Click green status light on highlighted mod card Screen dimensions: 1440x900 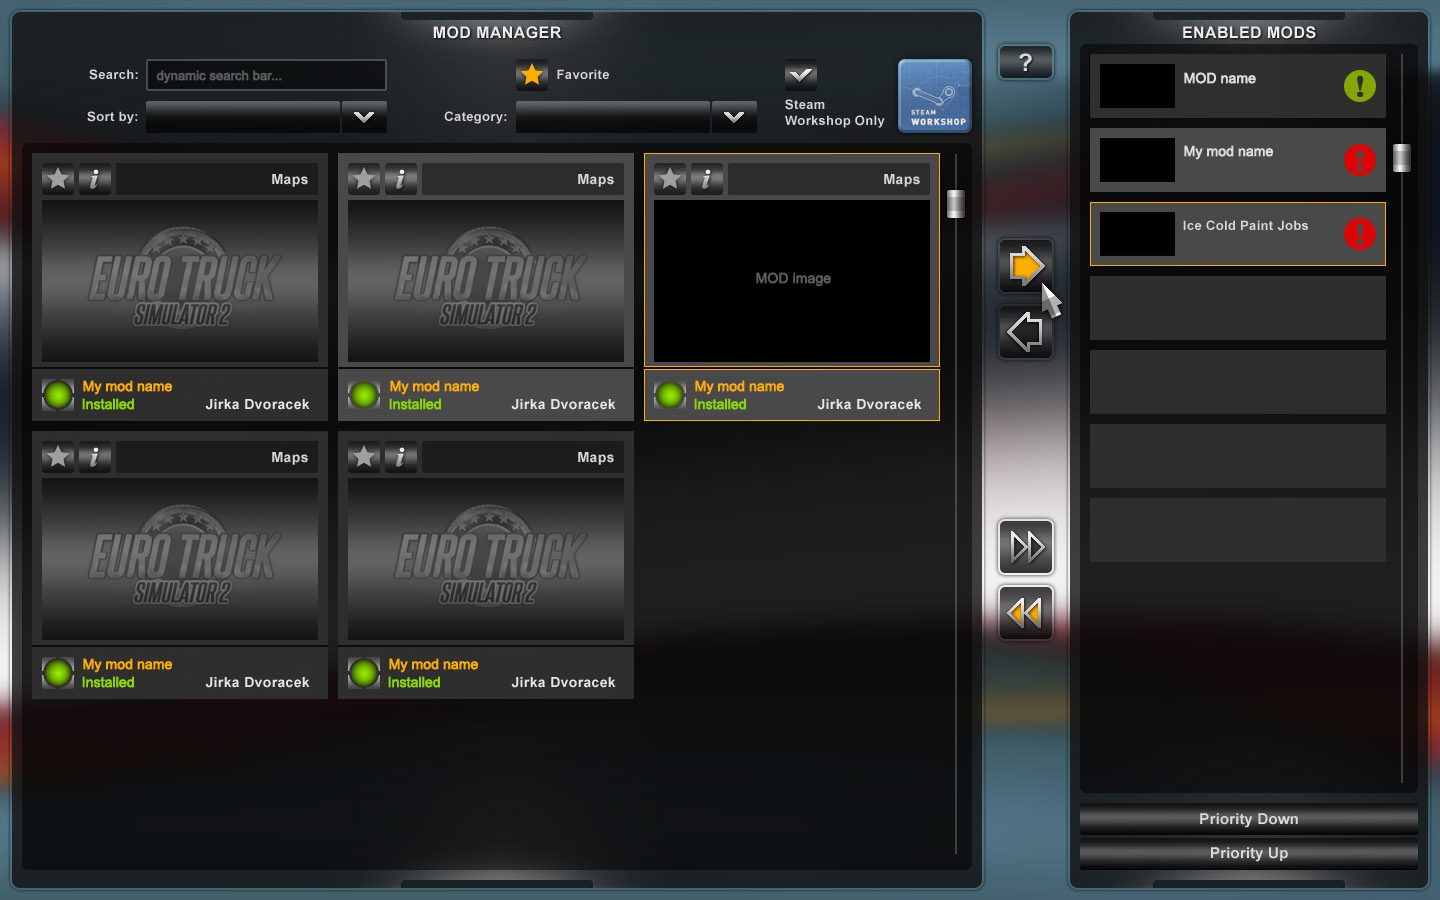(x=670, y=395)
